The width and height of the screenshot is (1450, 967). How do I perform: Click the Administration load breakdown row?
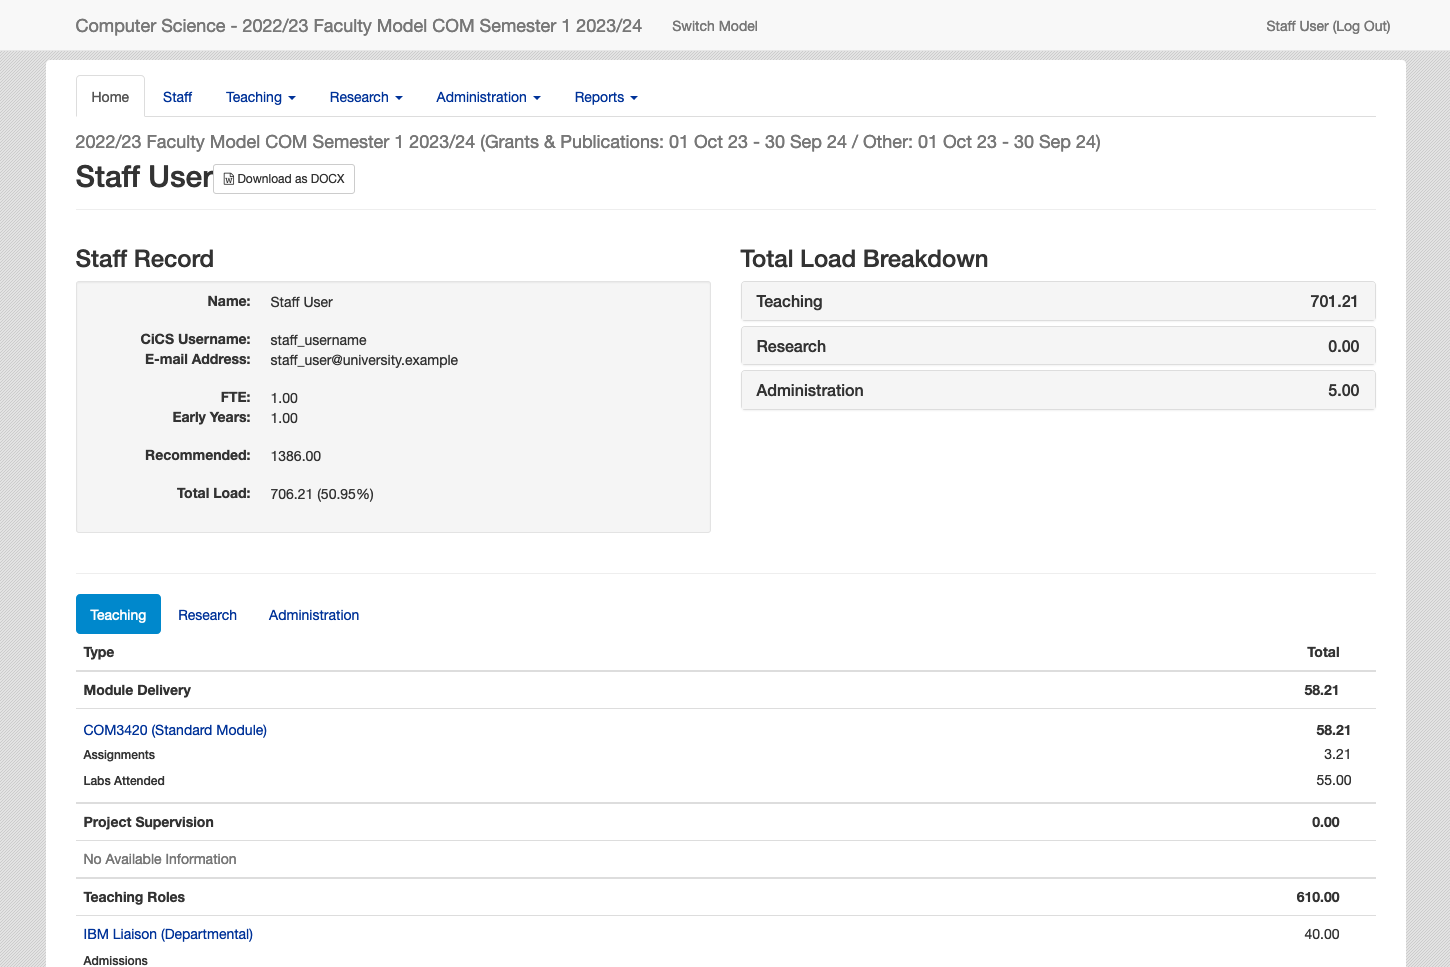click(1058, 390)
